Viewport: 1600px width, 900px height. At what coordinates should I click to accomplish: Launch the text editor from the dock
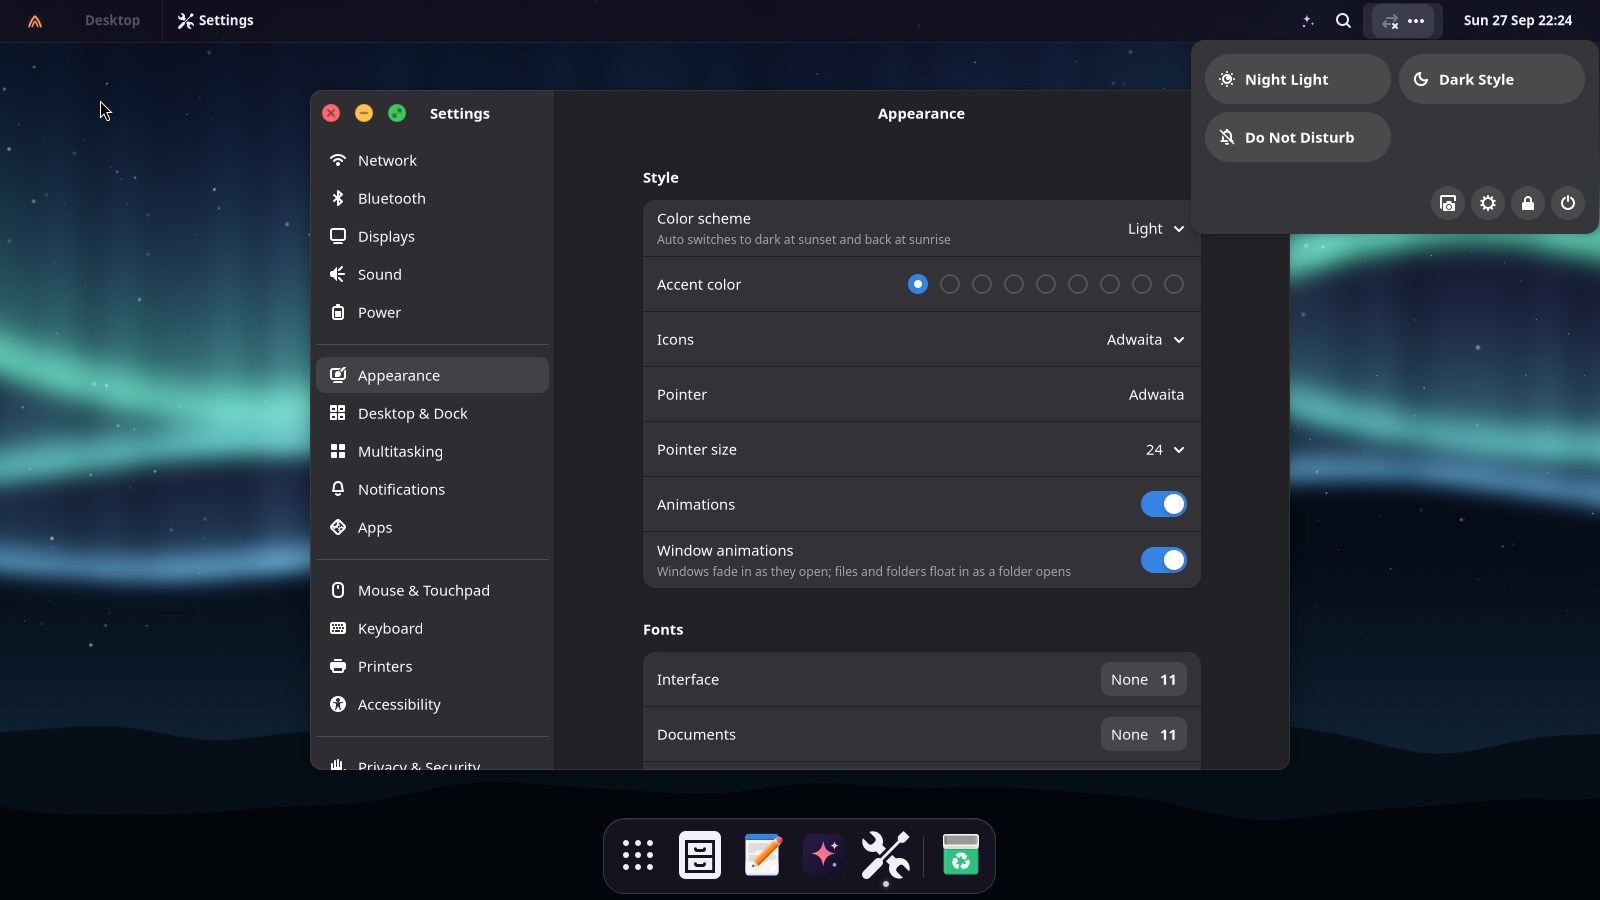tap(762, 855)
